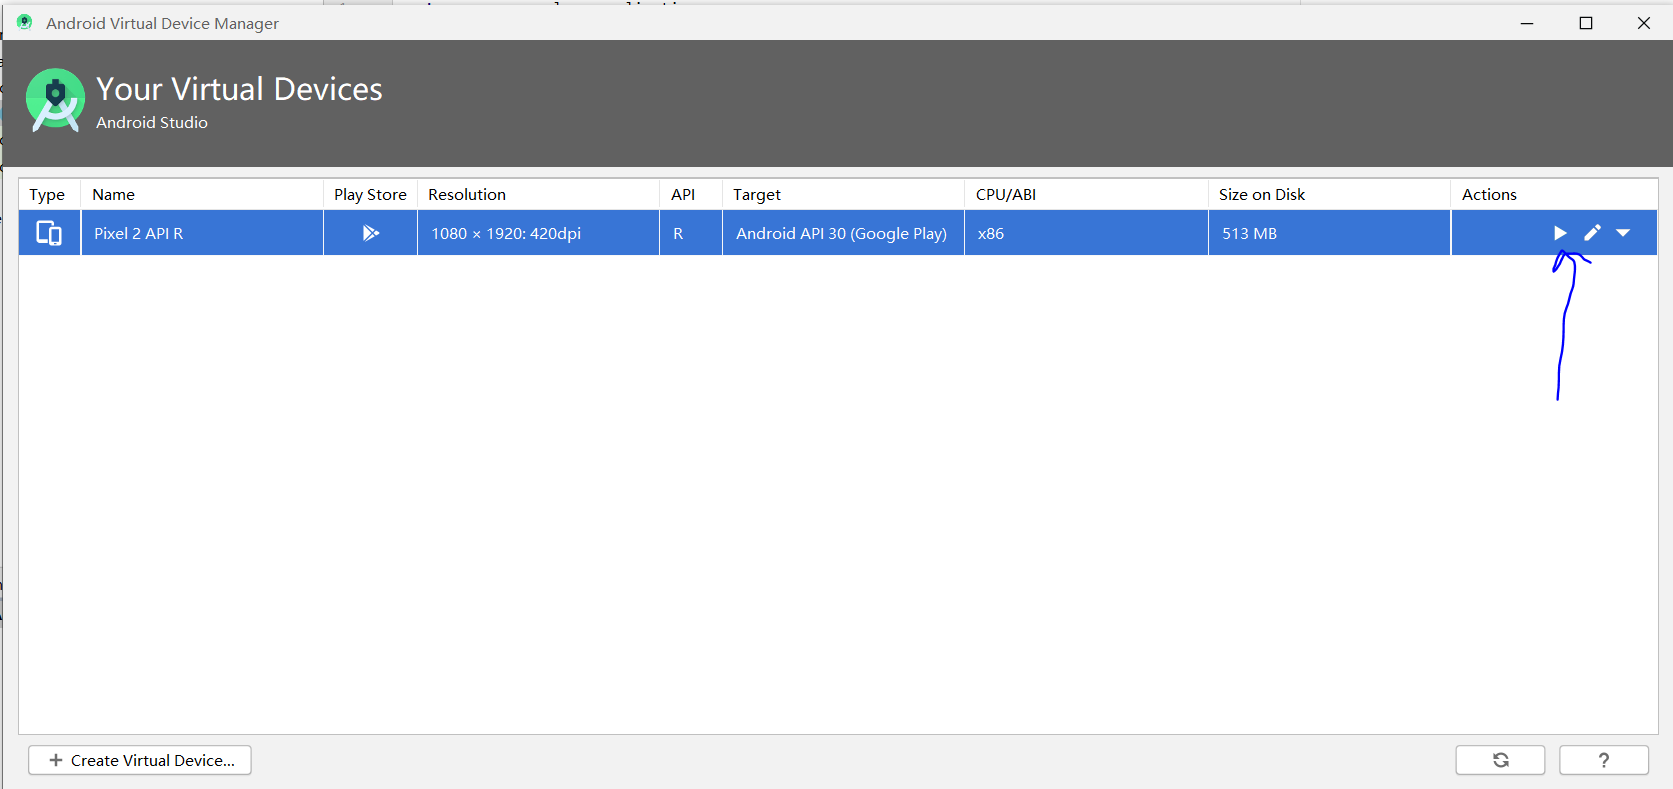Select the '513 MB' size cell
Screen dimensions: 1673x789
click(x=1329, y=233)
